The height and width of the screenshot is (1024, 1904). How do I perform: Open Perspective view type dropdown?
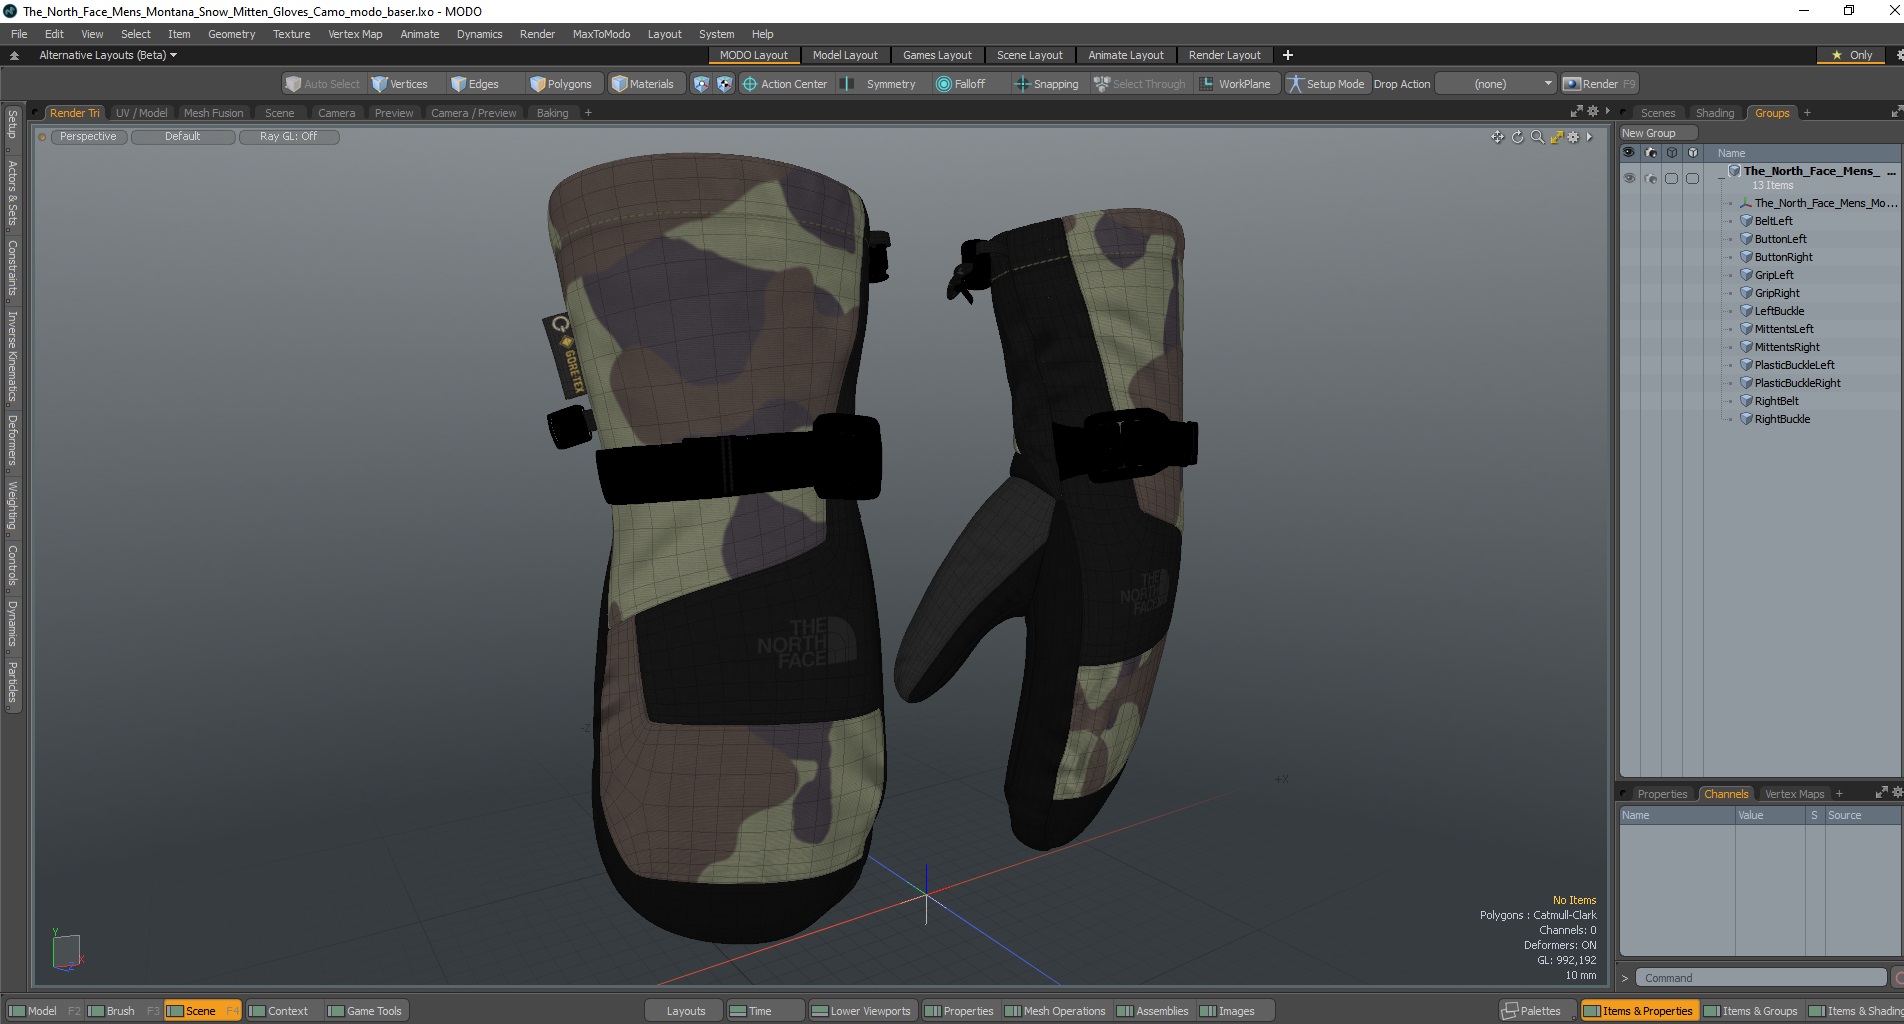pyautogui.click(x=88, y=137)
